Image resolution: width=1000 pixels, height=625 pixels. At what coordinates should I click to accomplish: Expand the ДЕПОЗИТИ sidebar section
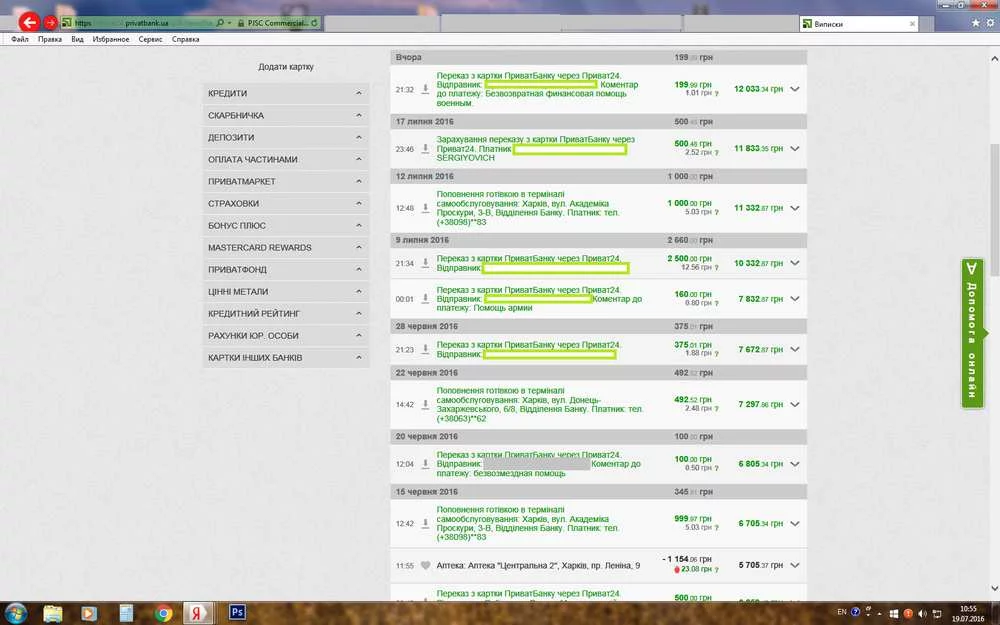click(286, 137)
